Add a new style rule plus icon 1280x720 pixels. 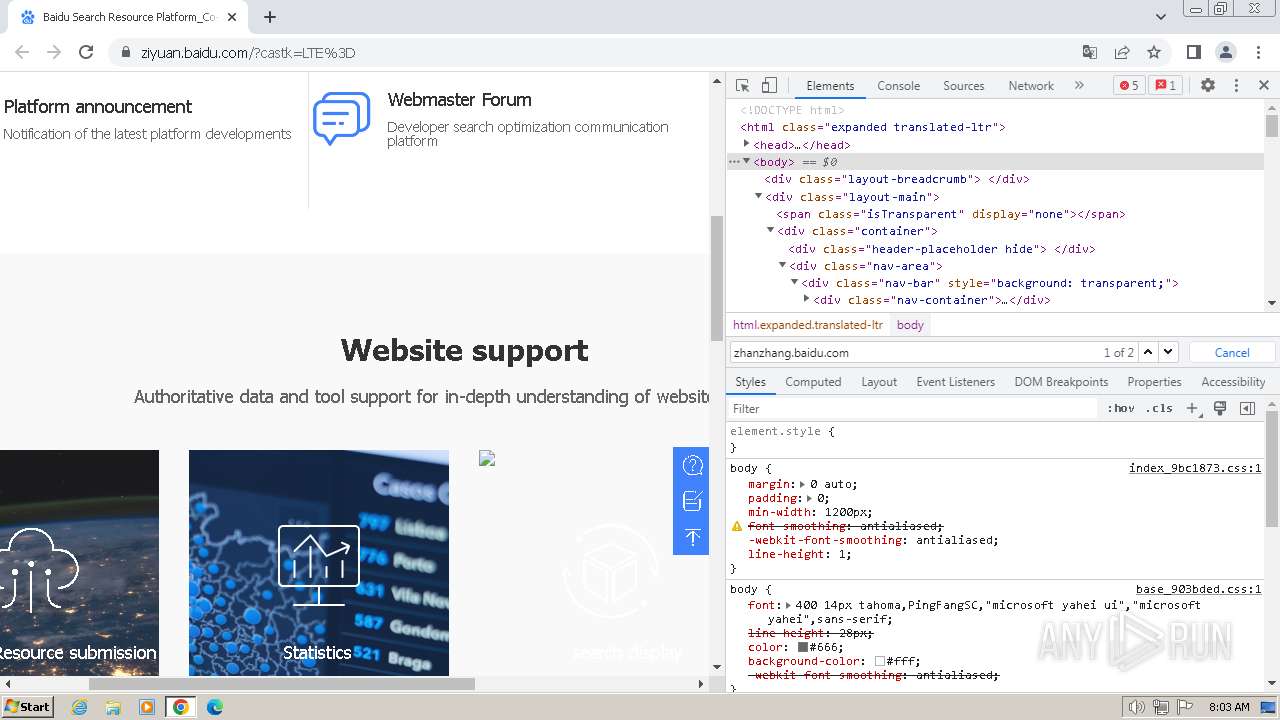[1192, 408]
